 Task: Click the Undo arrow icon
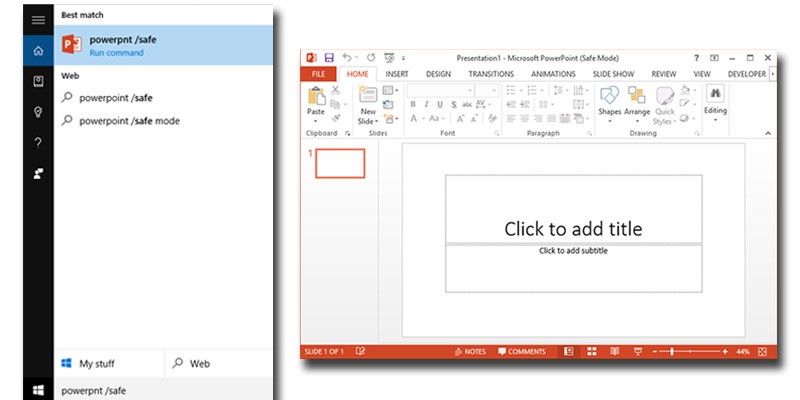coord(347,58)
